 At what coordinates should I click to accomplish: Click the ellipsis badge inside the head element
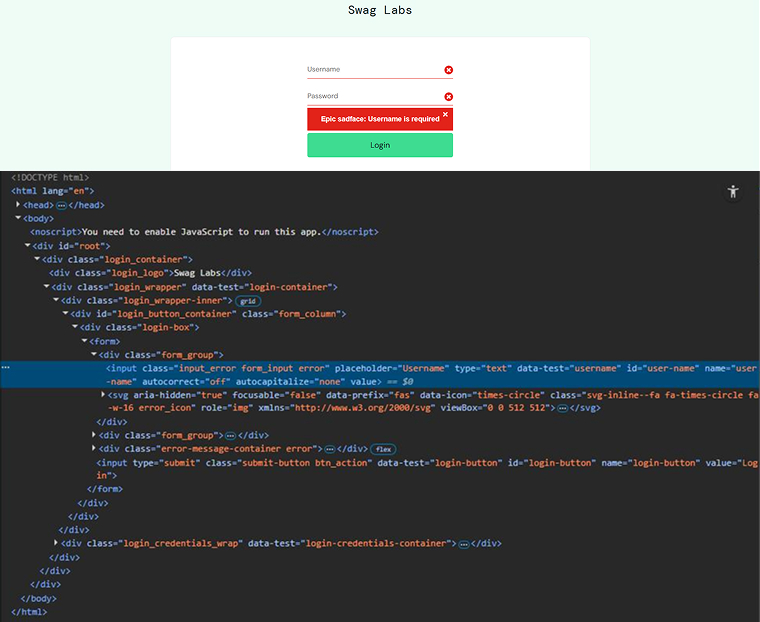pos(62,206)
